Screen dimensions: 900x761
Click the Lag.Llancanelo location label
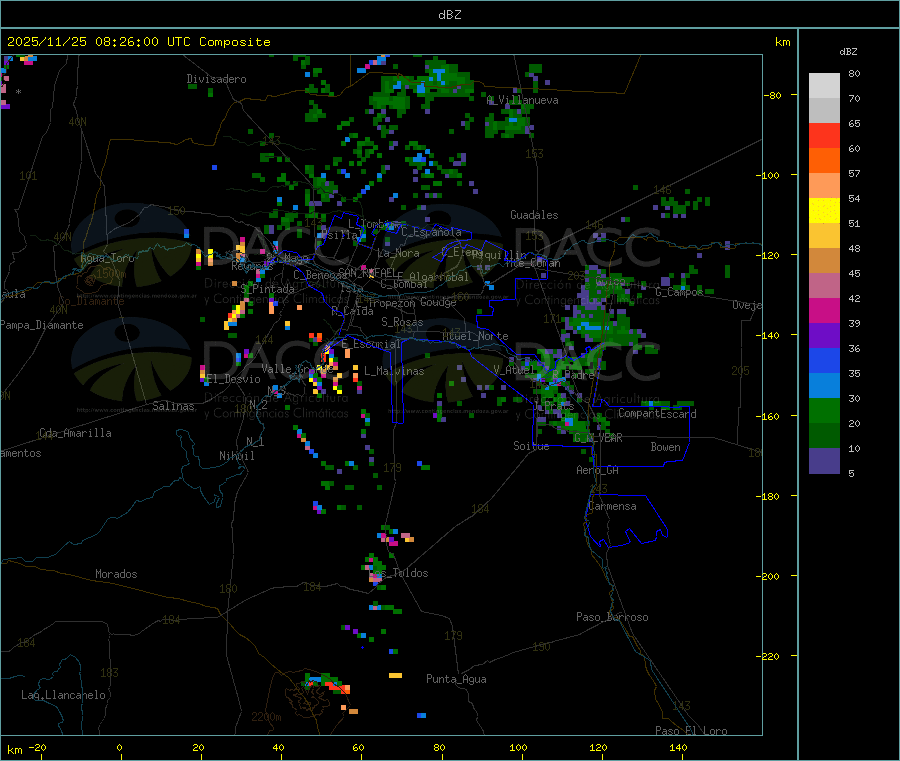(64, 695)
